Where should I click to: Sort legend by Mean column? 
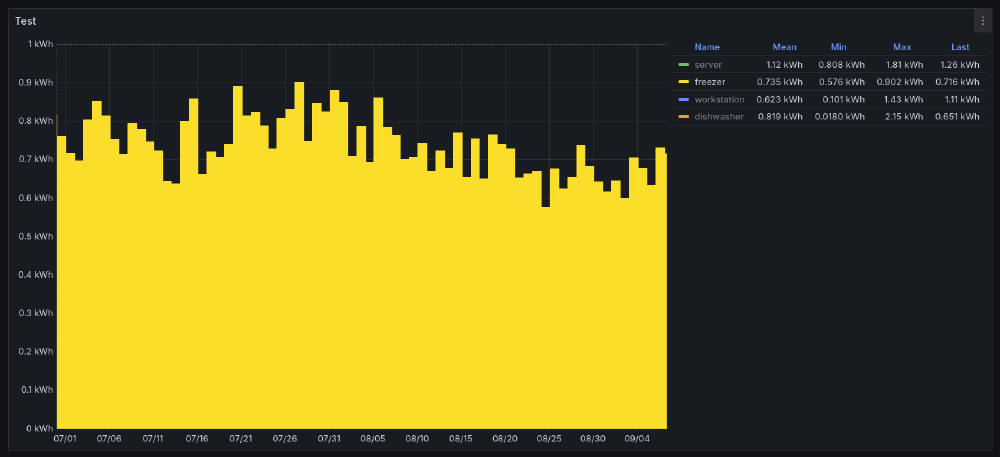point(784,47)
